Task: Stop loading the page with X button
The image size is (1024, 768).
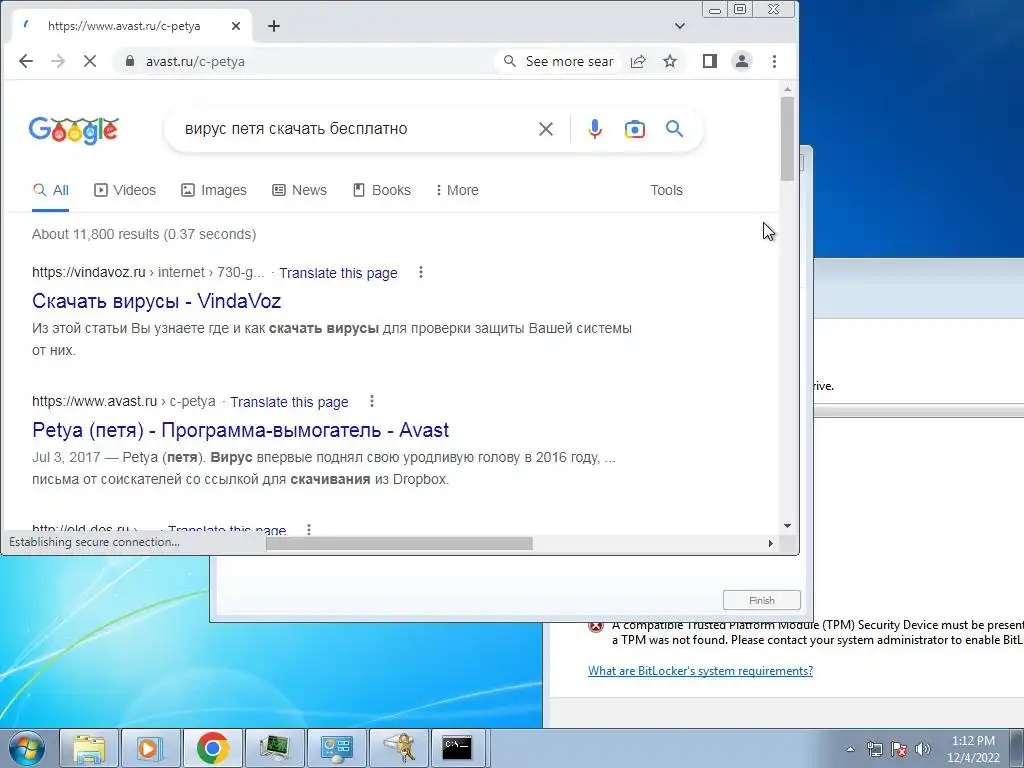Action: pos(90,61)
